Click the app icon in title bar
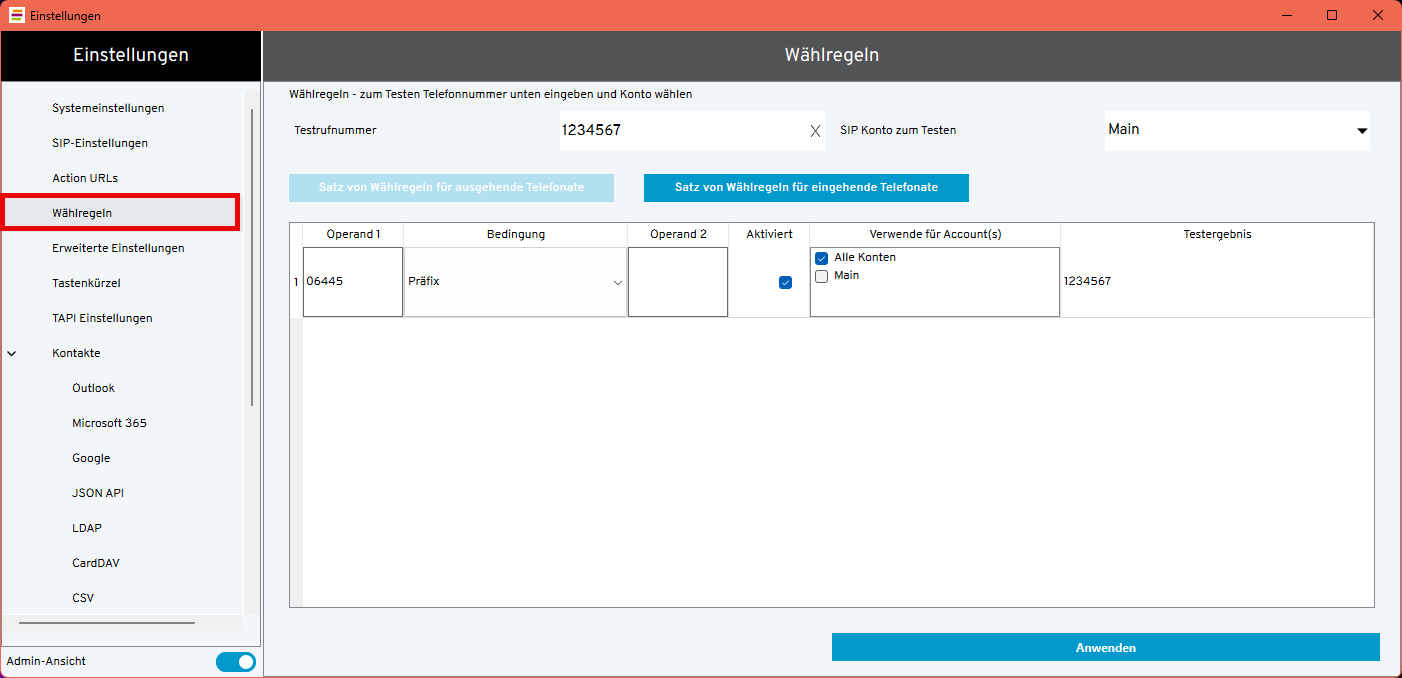The image size is (1402, 678). tap(16, 15)
